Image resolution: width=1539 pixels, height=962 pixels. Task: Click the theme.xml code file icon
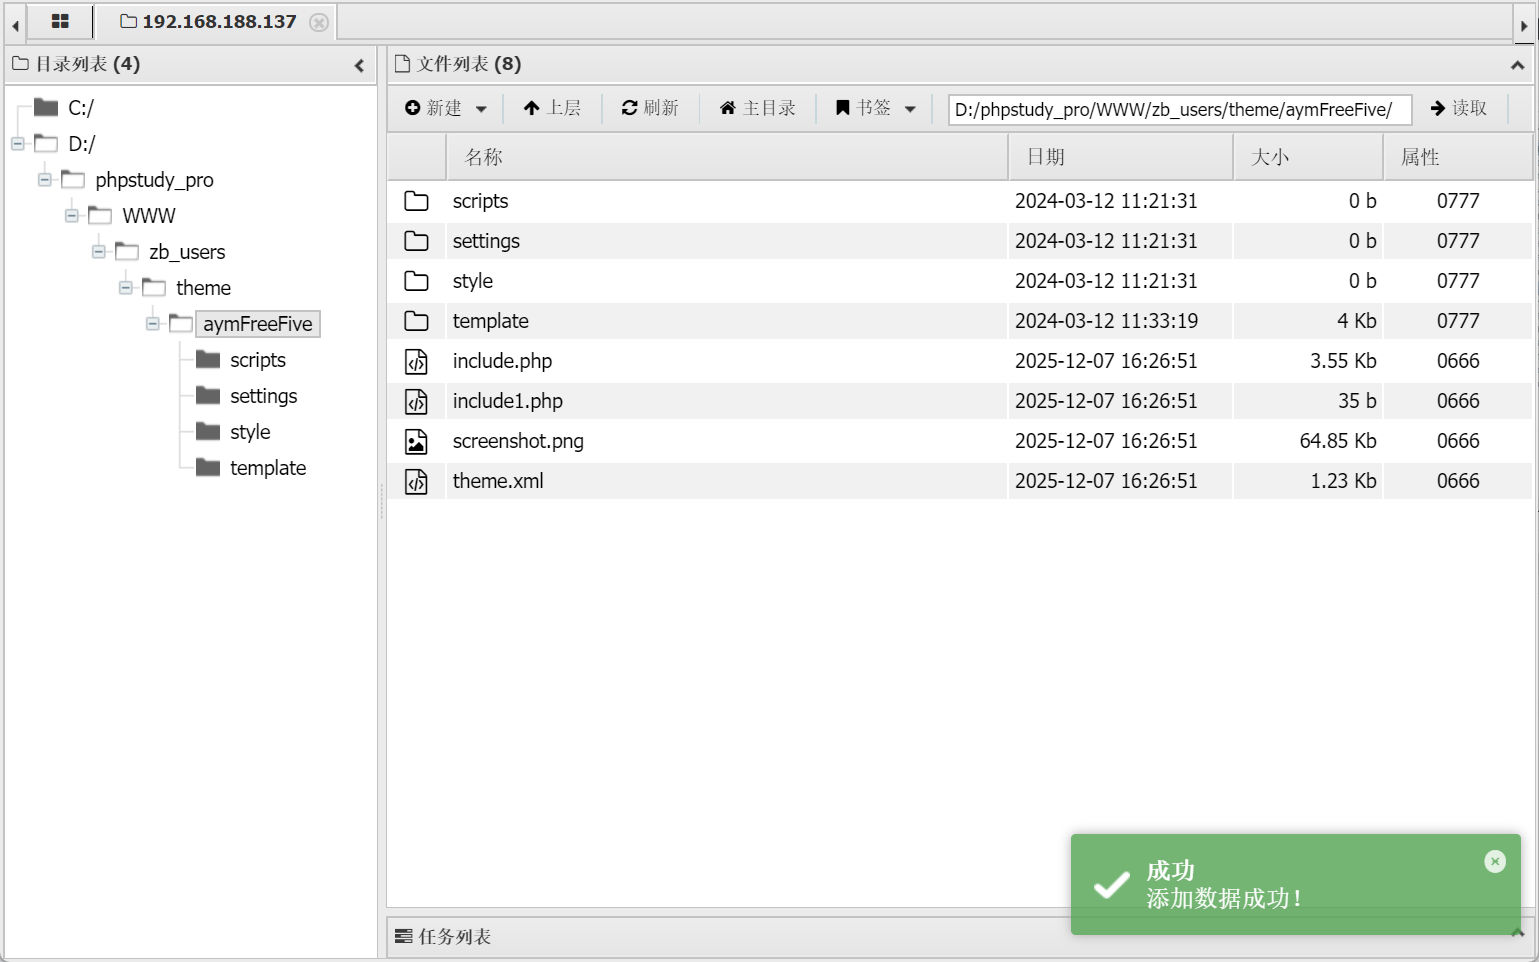click(x=416, y=481)
